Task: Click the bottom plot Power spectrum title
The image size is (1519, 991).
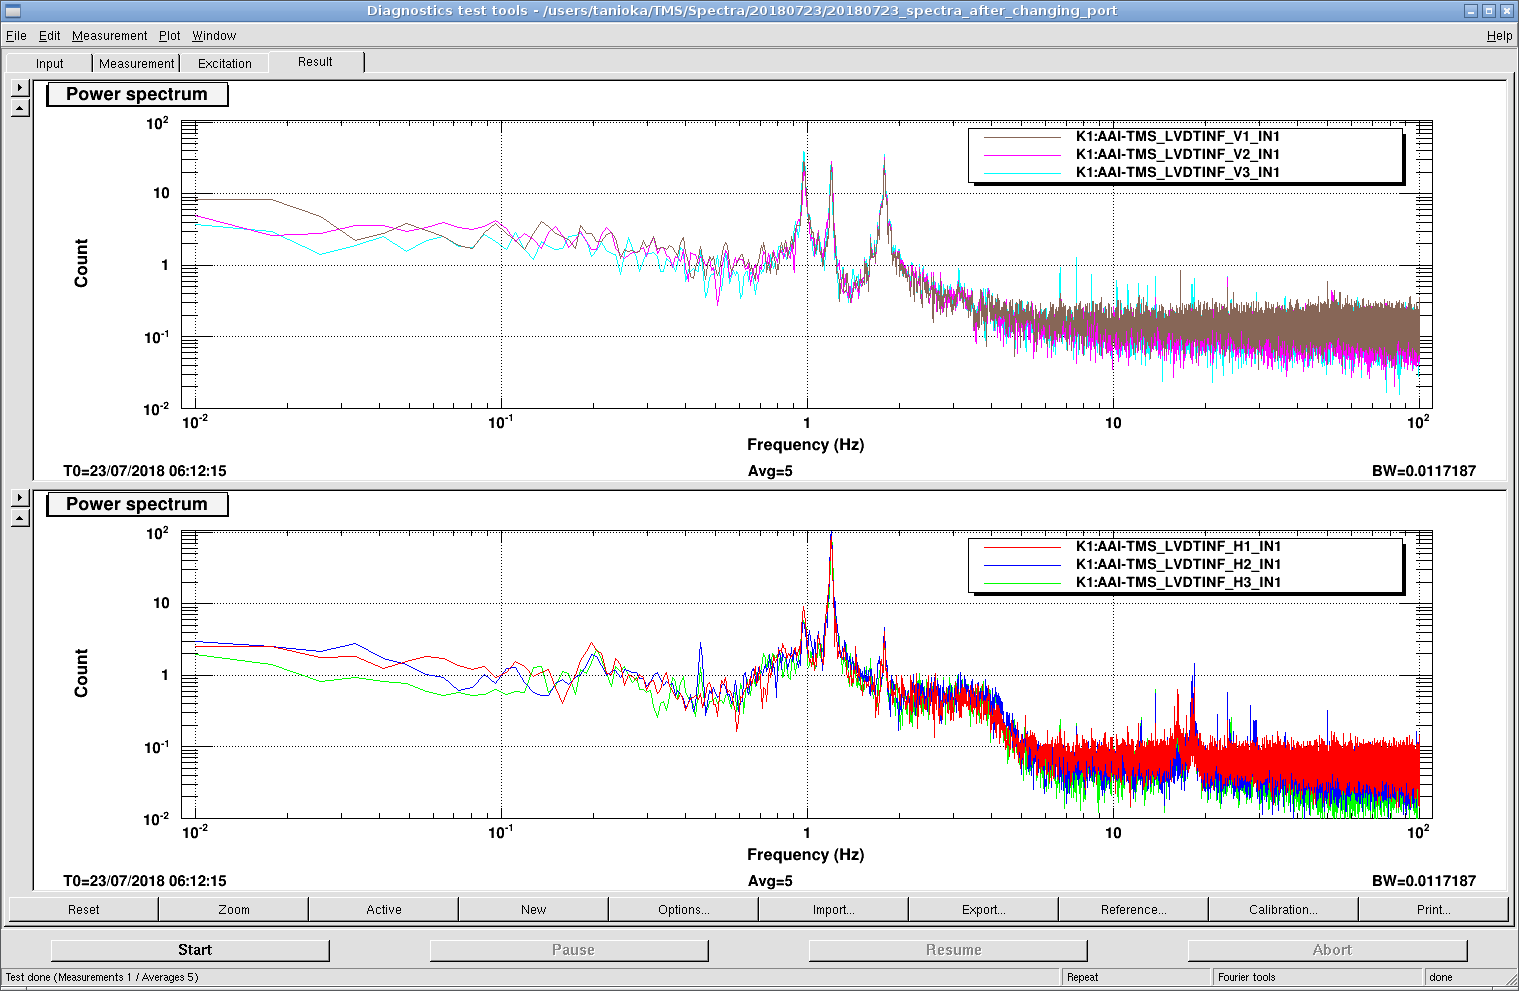Action: (x=137, y=504)
